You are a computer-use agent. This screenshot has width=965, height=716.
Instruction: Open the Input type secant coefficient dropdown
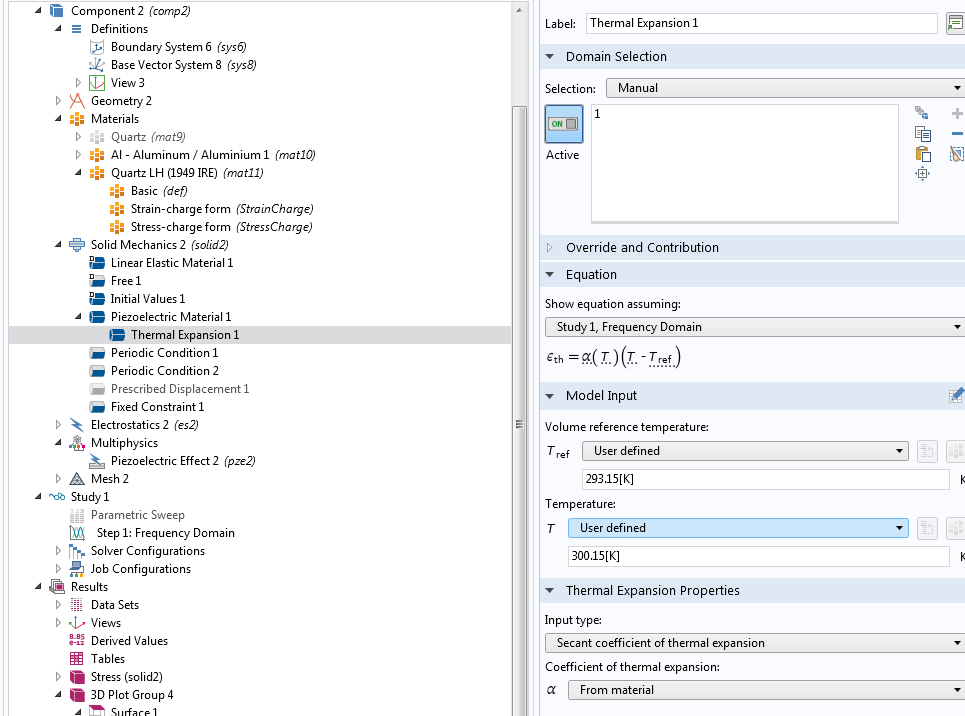pyautogui.click(x=754, y=643)
